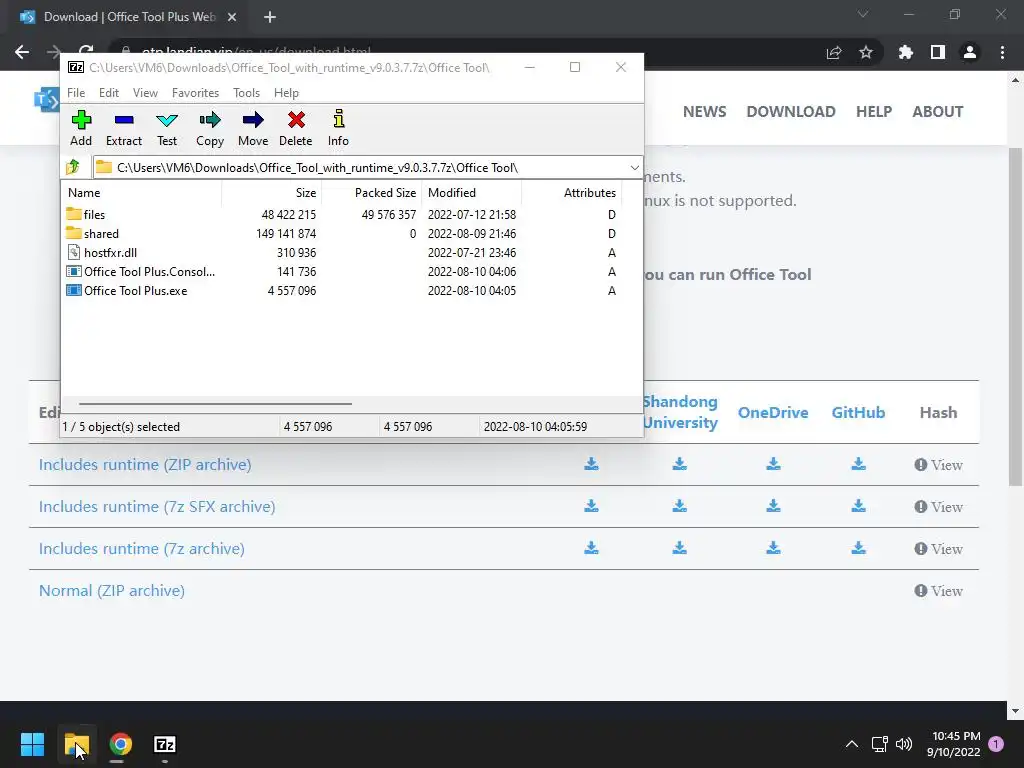Click Chrome share page icon

click(834, 52)
